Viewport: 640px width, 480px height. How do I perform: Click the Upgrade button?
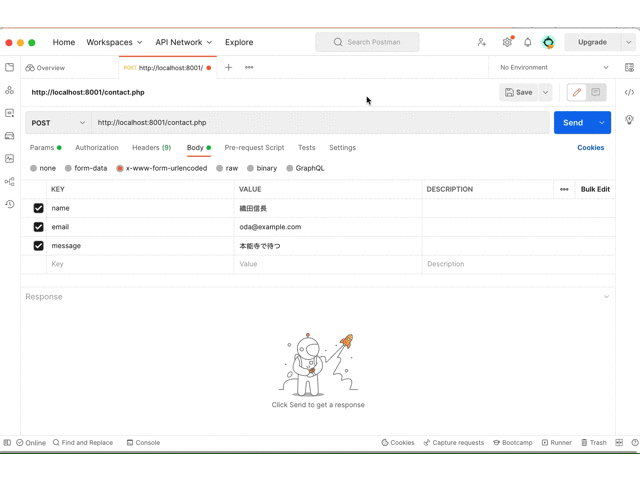(592, 42)
